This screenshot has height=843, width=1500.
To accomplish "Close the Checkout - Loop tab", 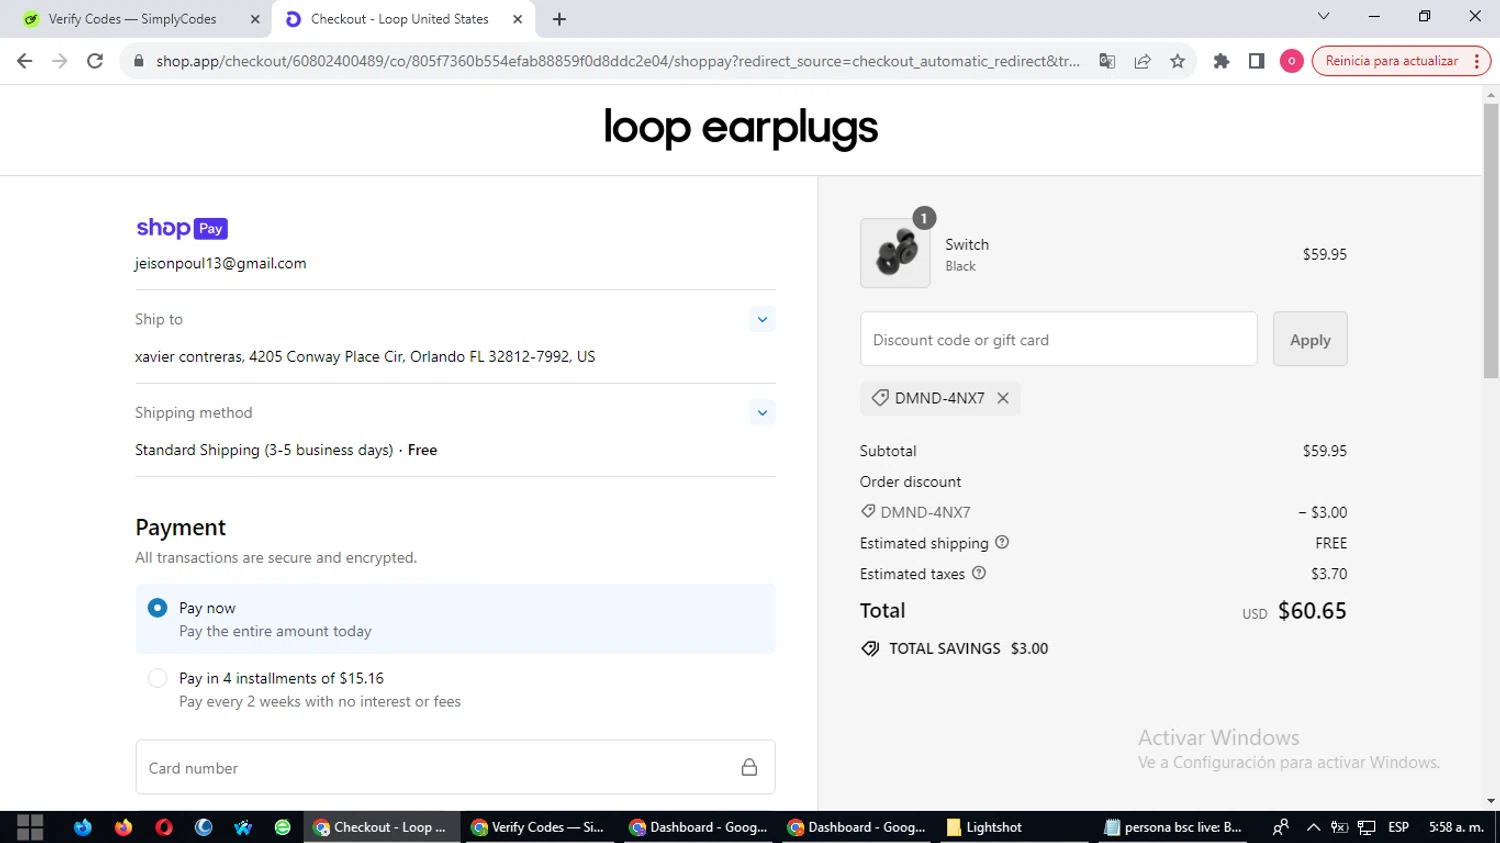I will click(x=517, y=19).
